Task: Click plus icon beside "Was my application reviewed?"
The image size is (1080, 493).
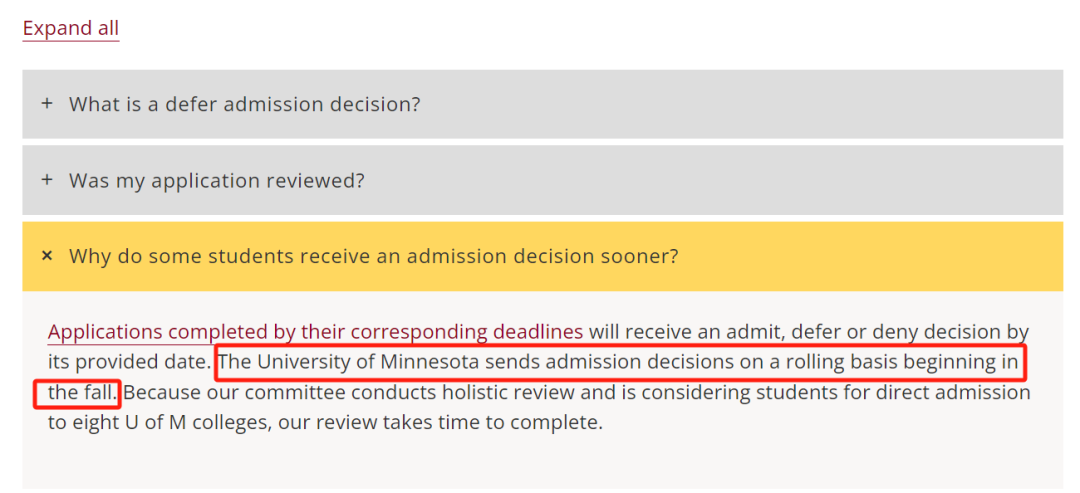Action: point(46,180)
